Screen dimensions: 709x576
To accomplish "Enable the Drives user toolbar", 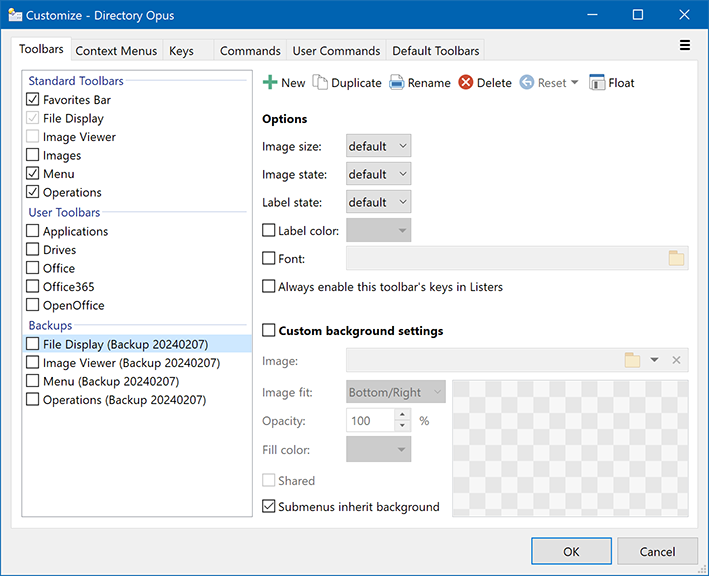I will pos(33,249).
